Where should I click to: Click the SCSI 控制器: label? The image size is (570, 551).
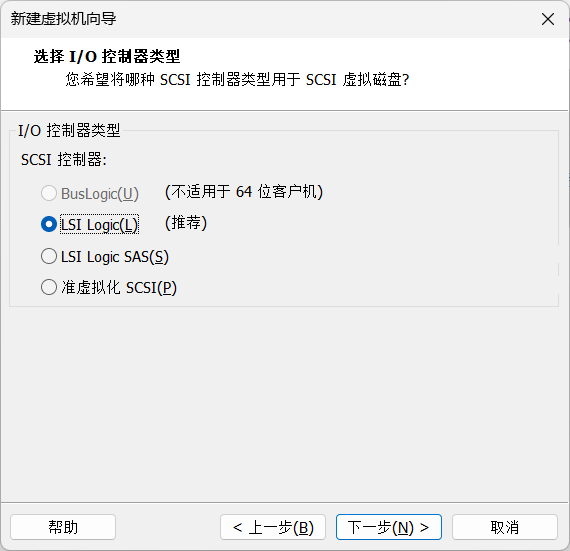(64, 160)
